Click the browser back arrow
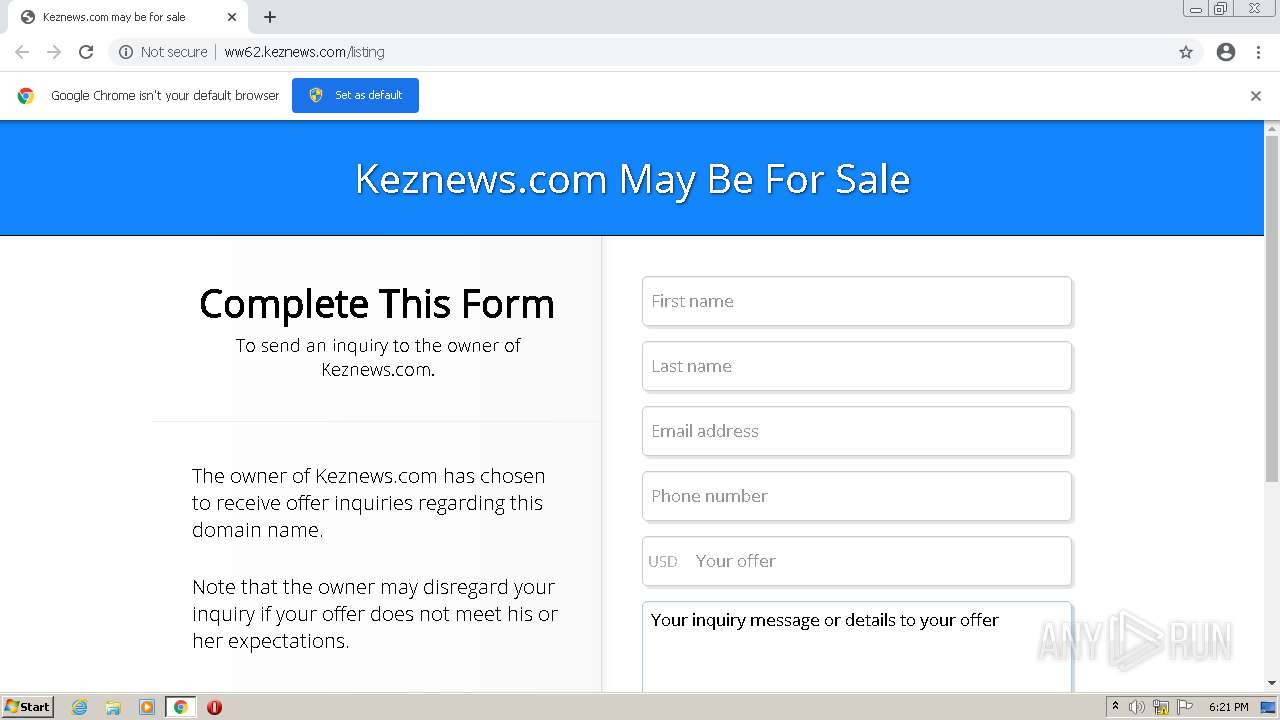The height and width of the screenshot is (720, 1280). tap(22, 52)
